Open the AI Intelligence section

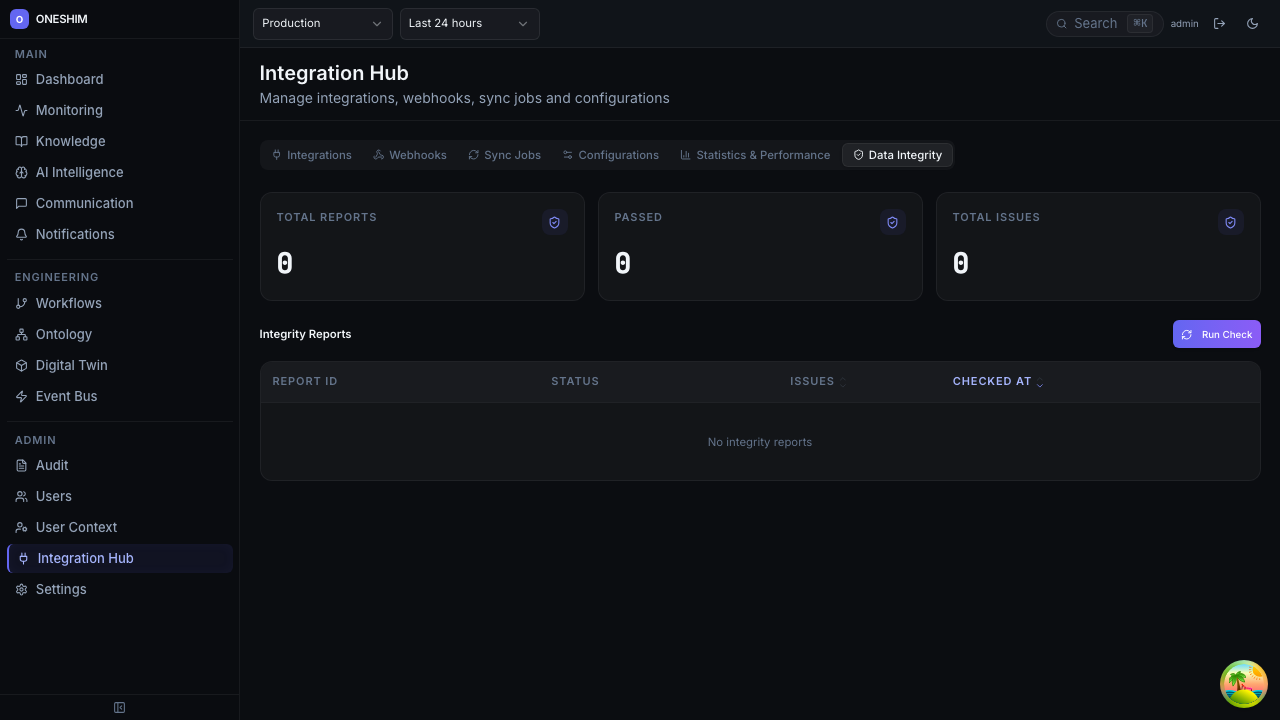coord(79,172)
